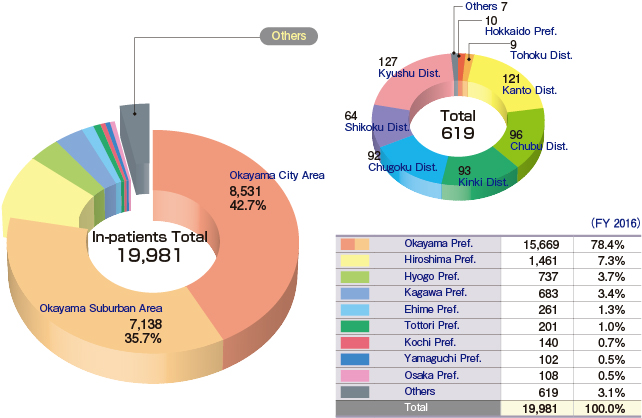Image resolution: width=642 pixels, height=418 pixels.
Task: Click the green Hyogo Pref. legend swatch
Action: pyautogui.click(x=355, y=277)
